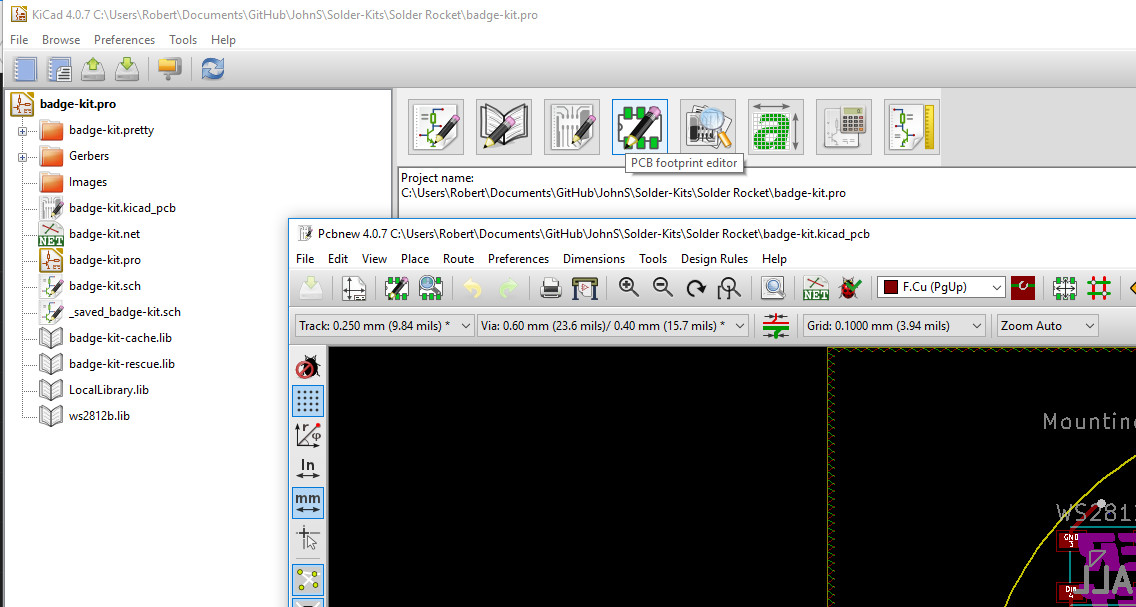Open schematic library editor launcher icon

[x=504, y=127]
